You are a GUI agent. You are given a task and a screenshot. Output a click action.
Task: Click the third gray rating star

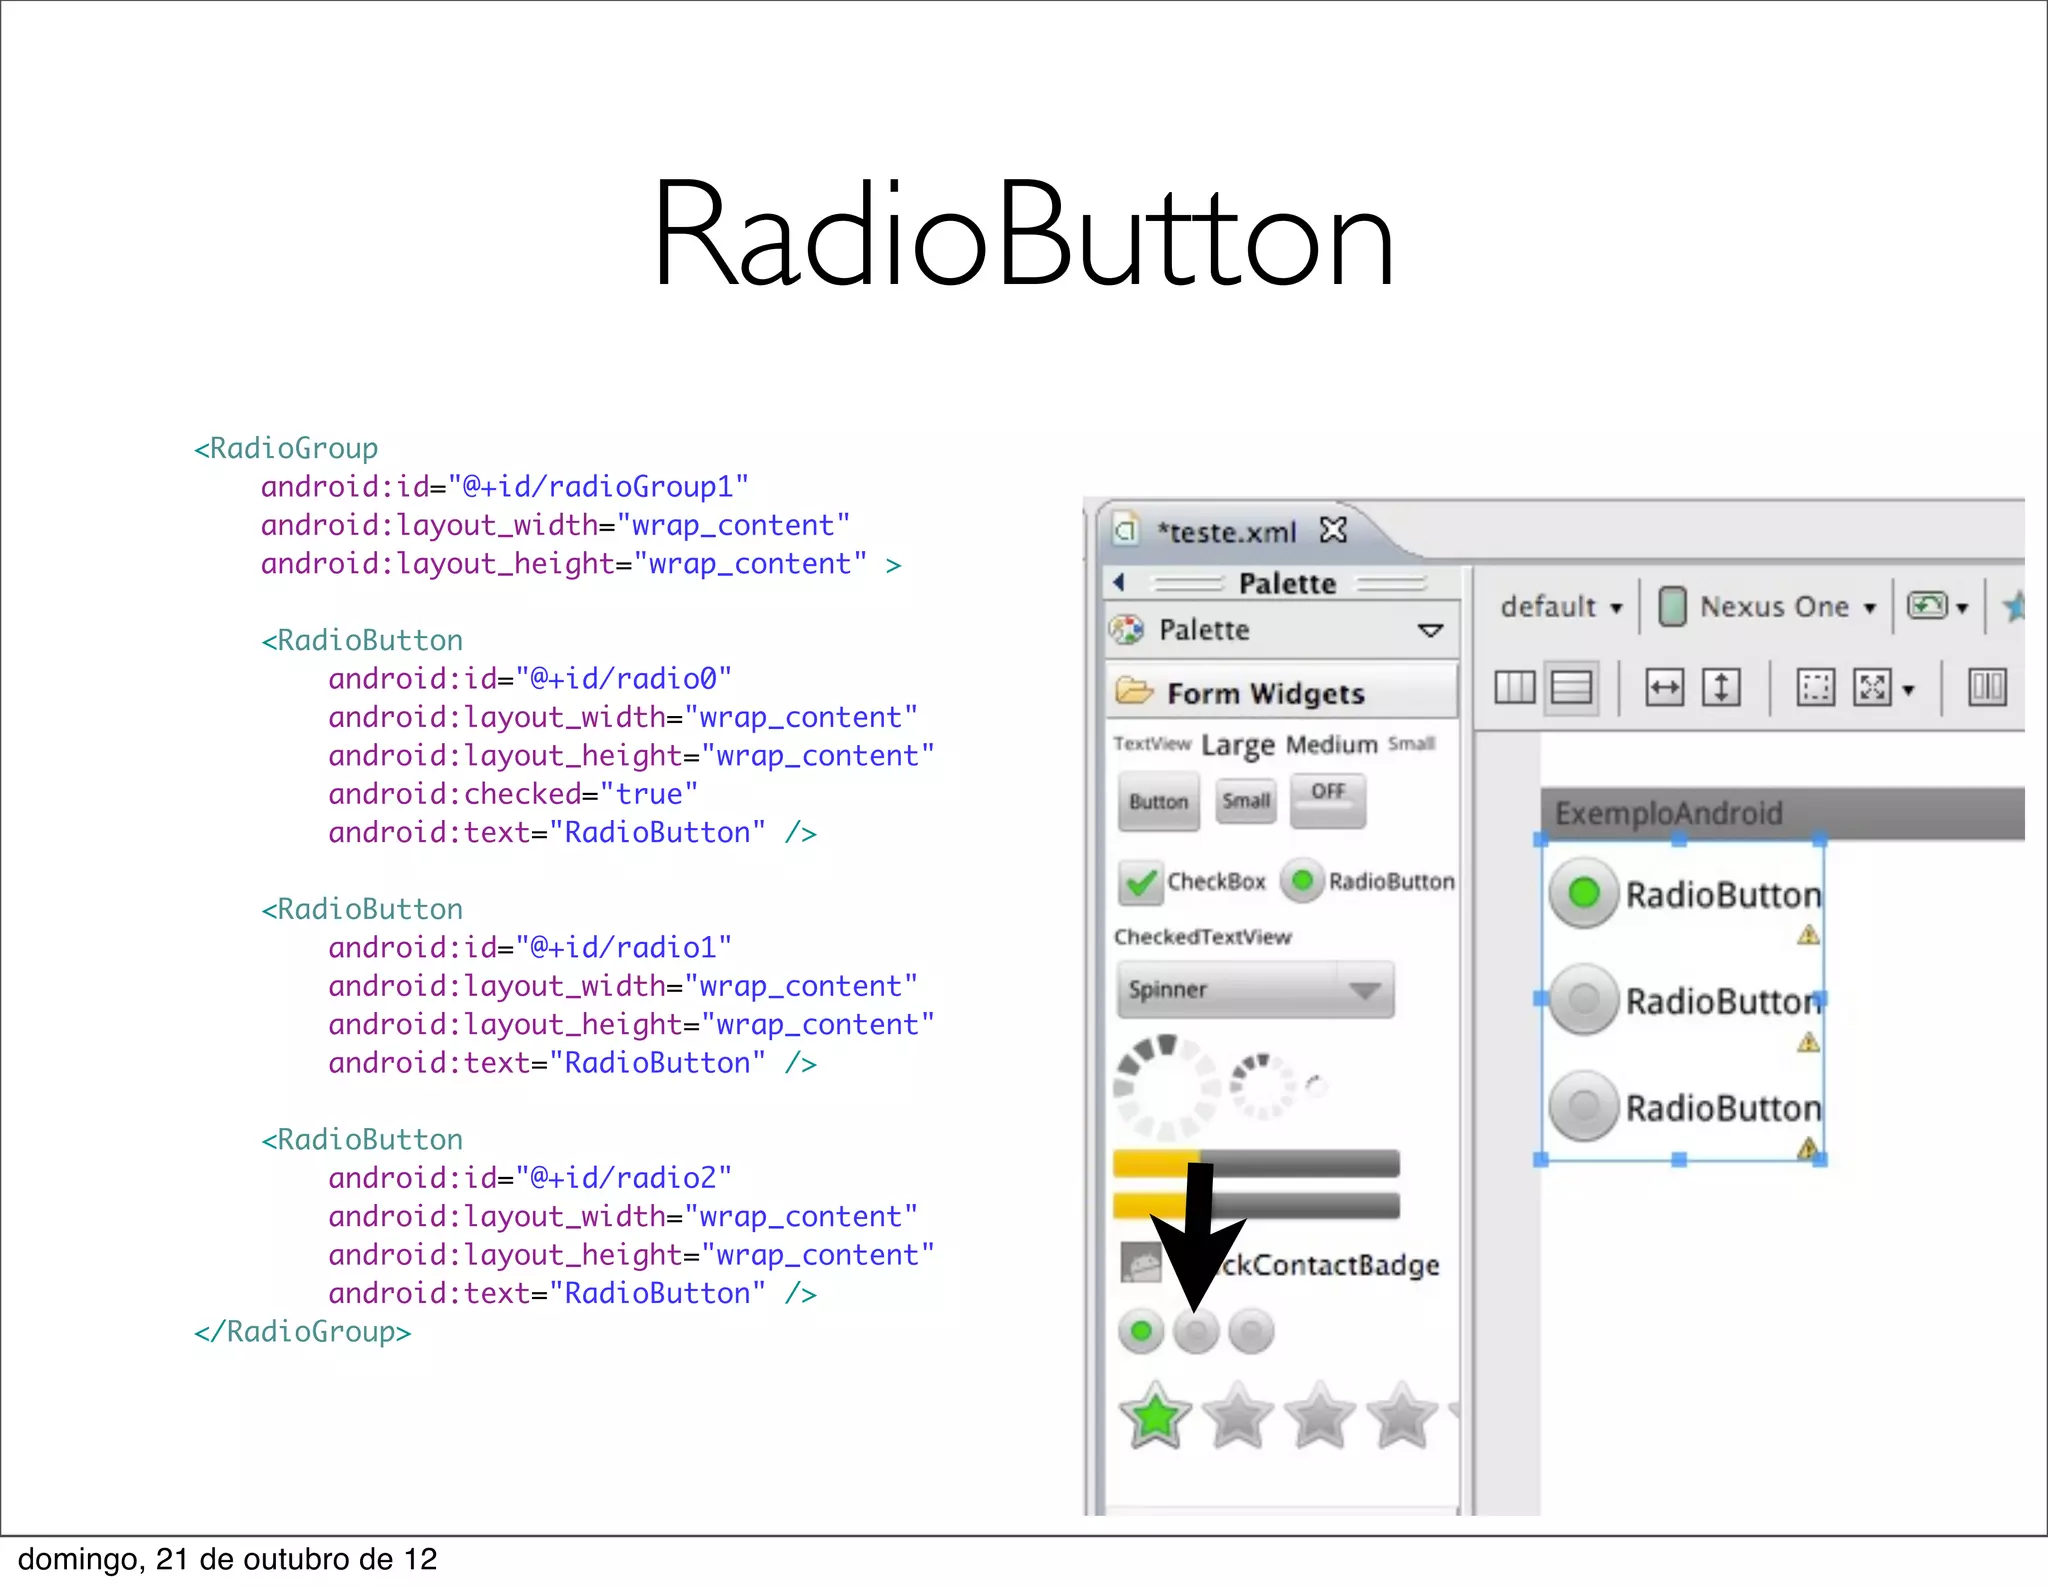coord(1320,1415)
